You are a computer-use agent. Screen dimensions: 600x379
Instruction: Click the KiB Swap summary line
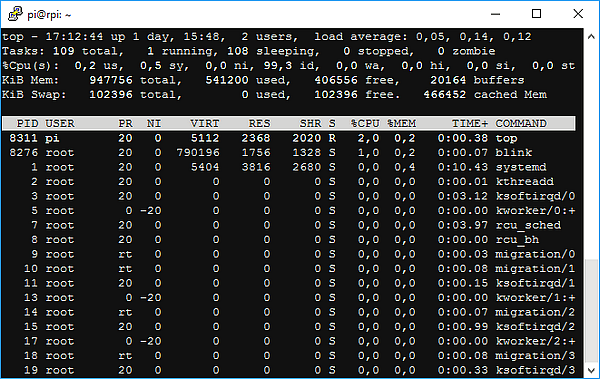(x=274, y=95)
